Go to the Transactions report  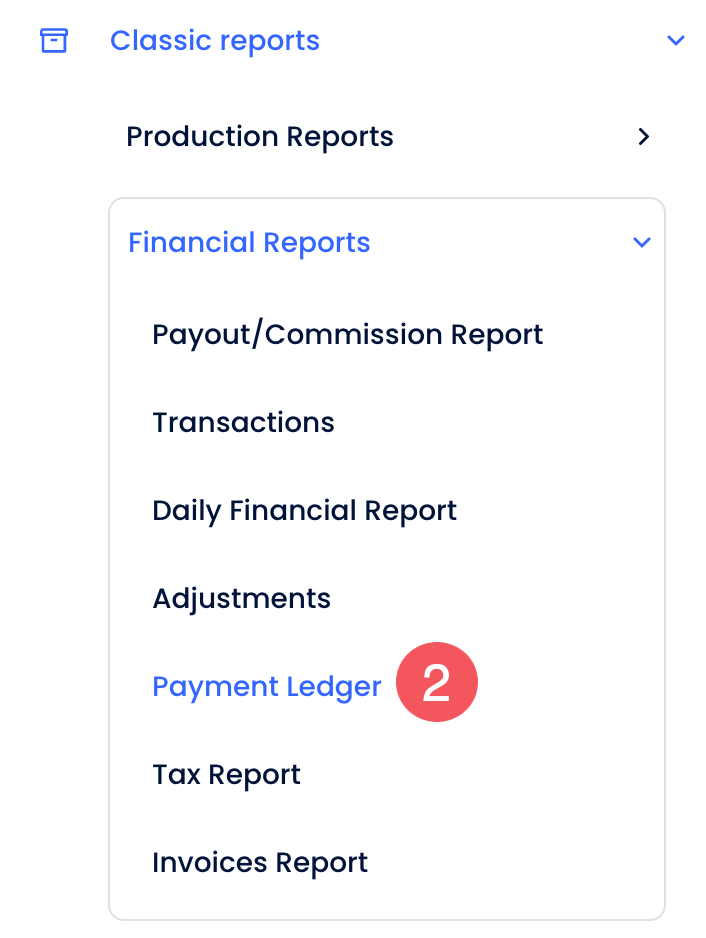(243, 423)
